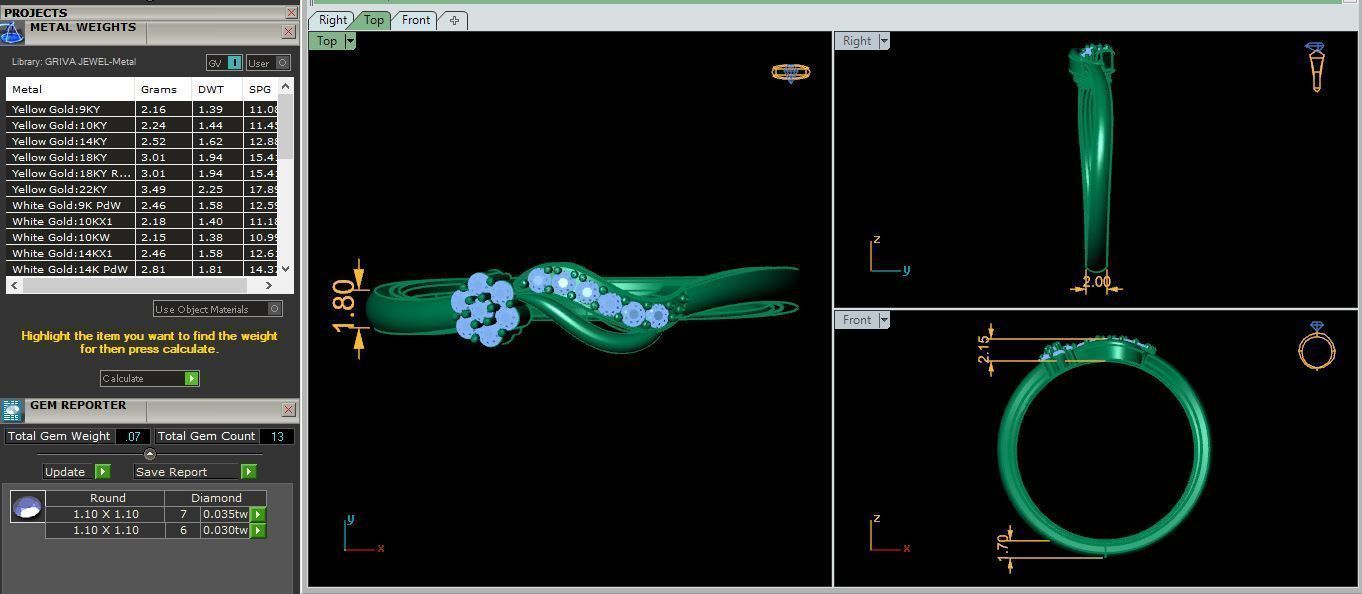
Task: Click the Grams column header
Action: pyautogui.click(x=163, y=89)
